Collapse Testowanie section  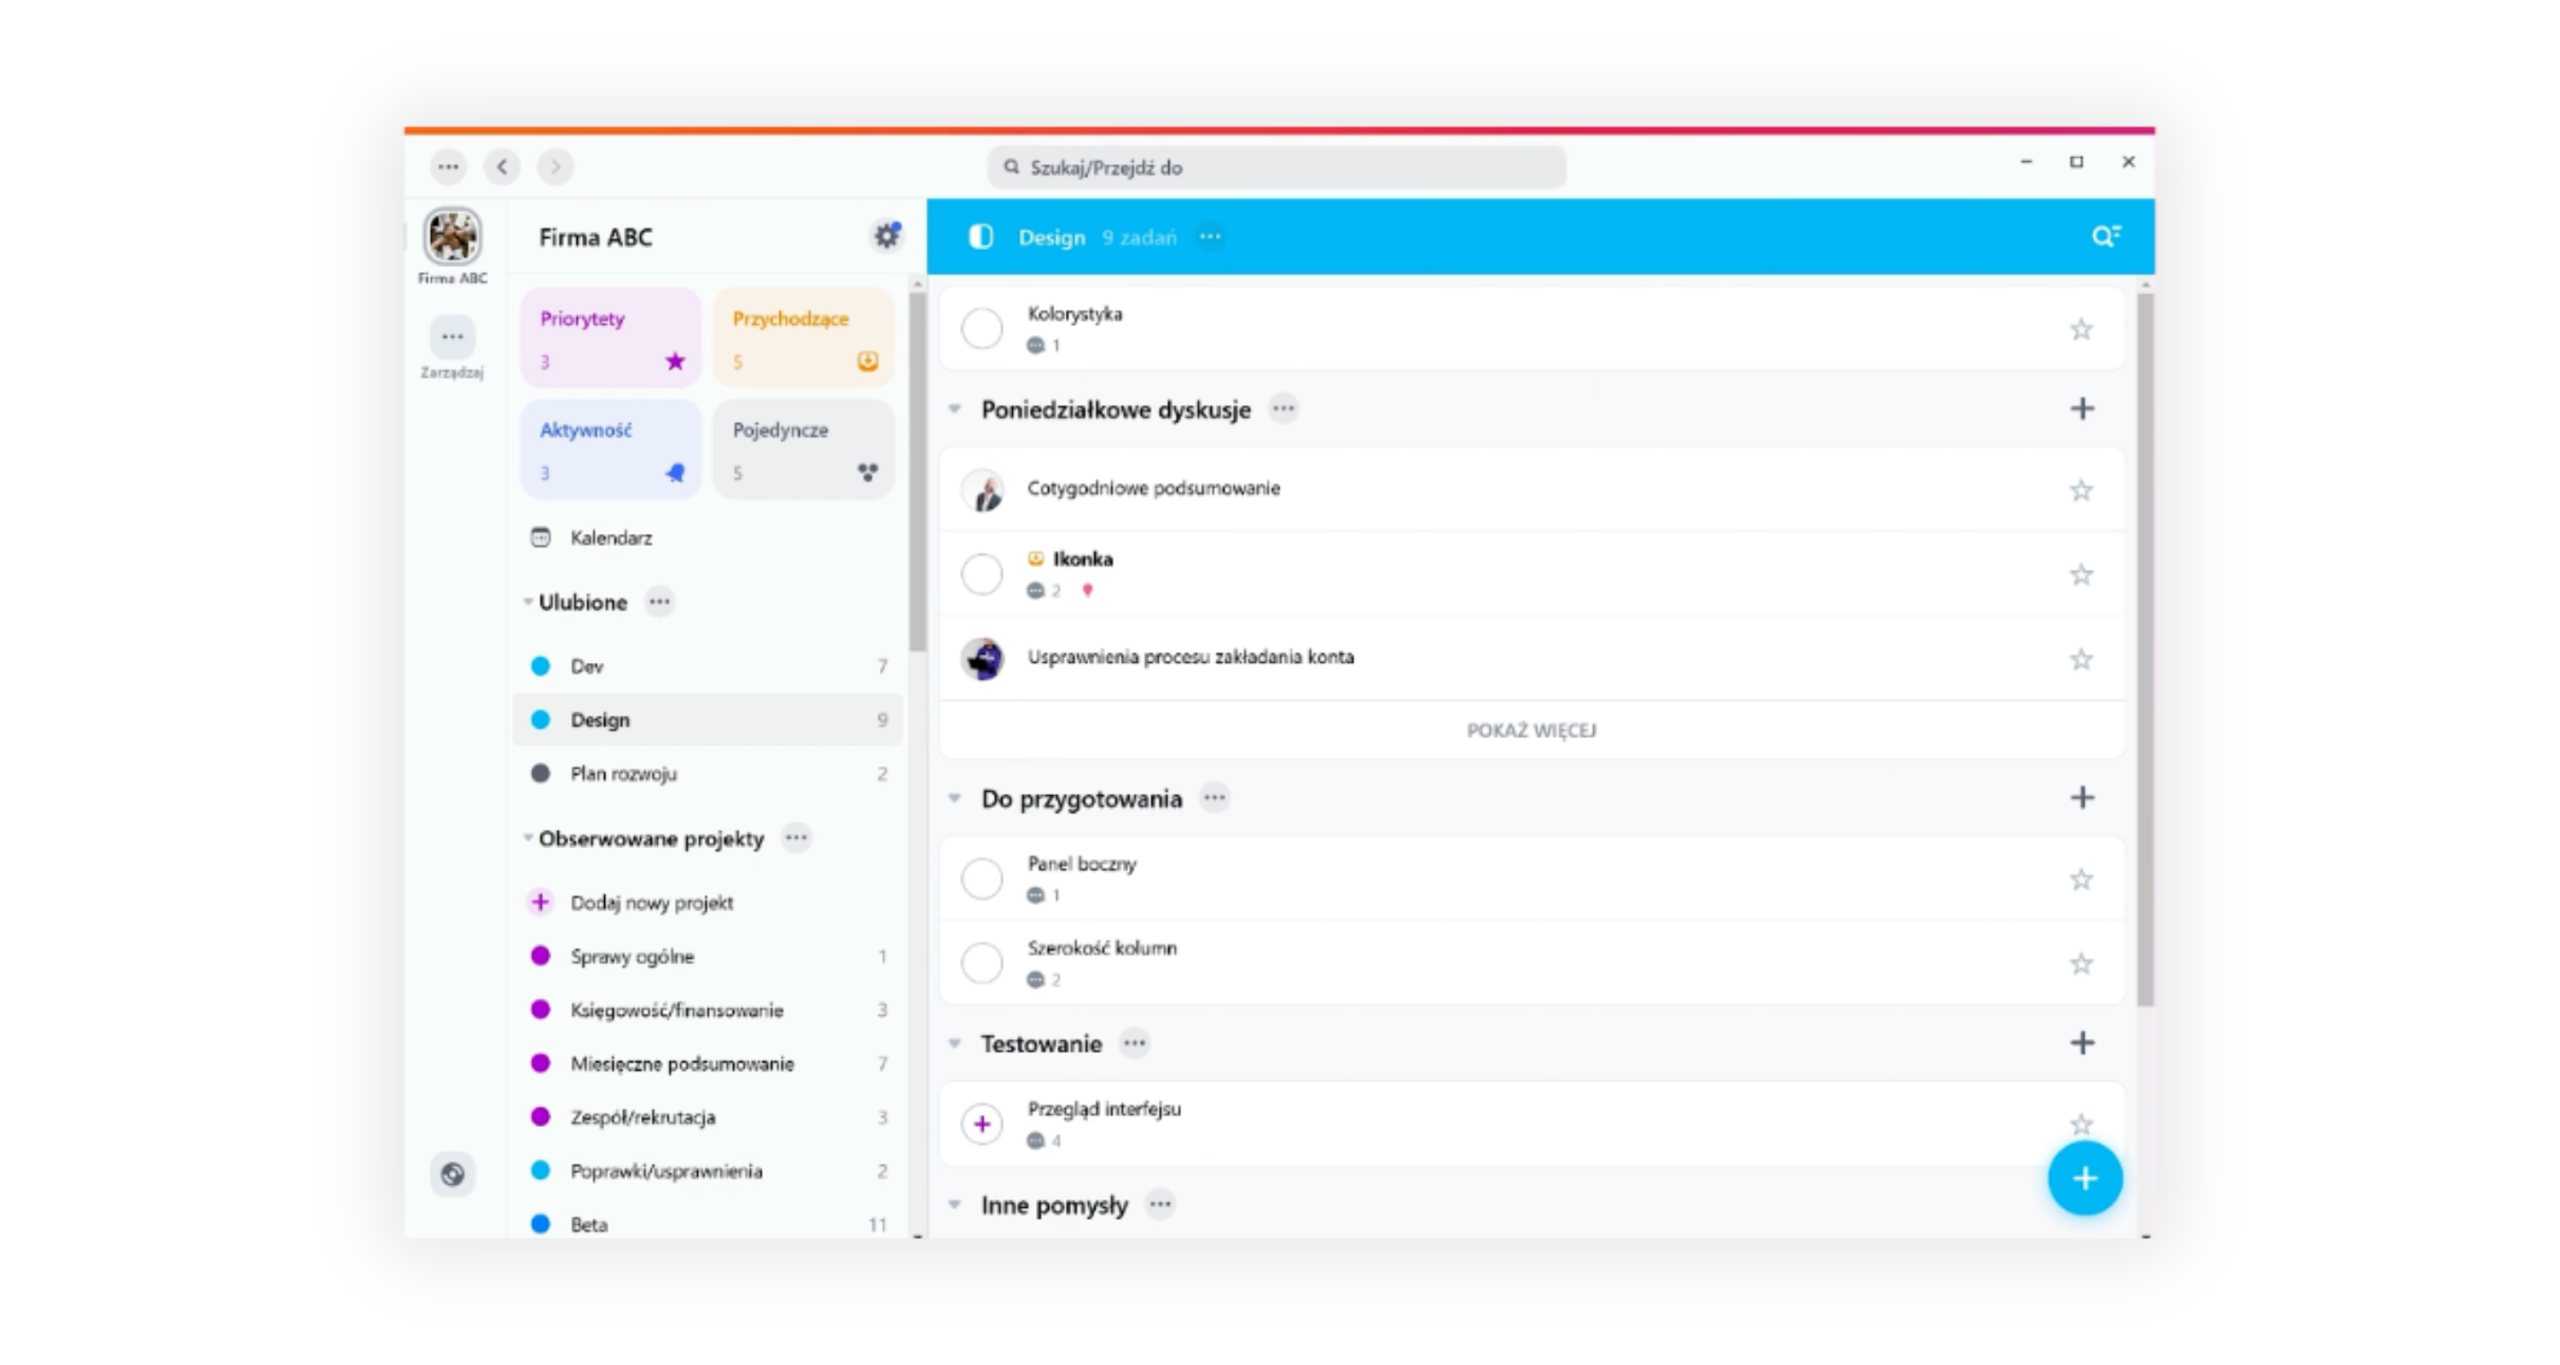coord(954,1043)
